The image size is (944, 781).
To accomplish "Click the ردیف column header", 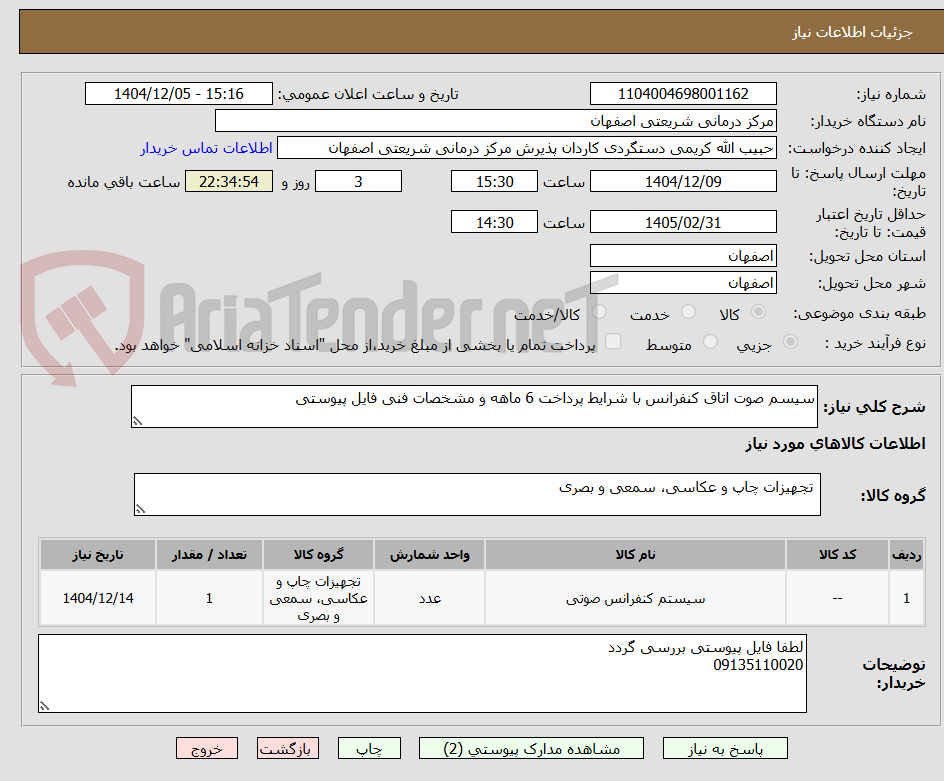I will coord(907,555).
